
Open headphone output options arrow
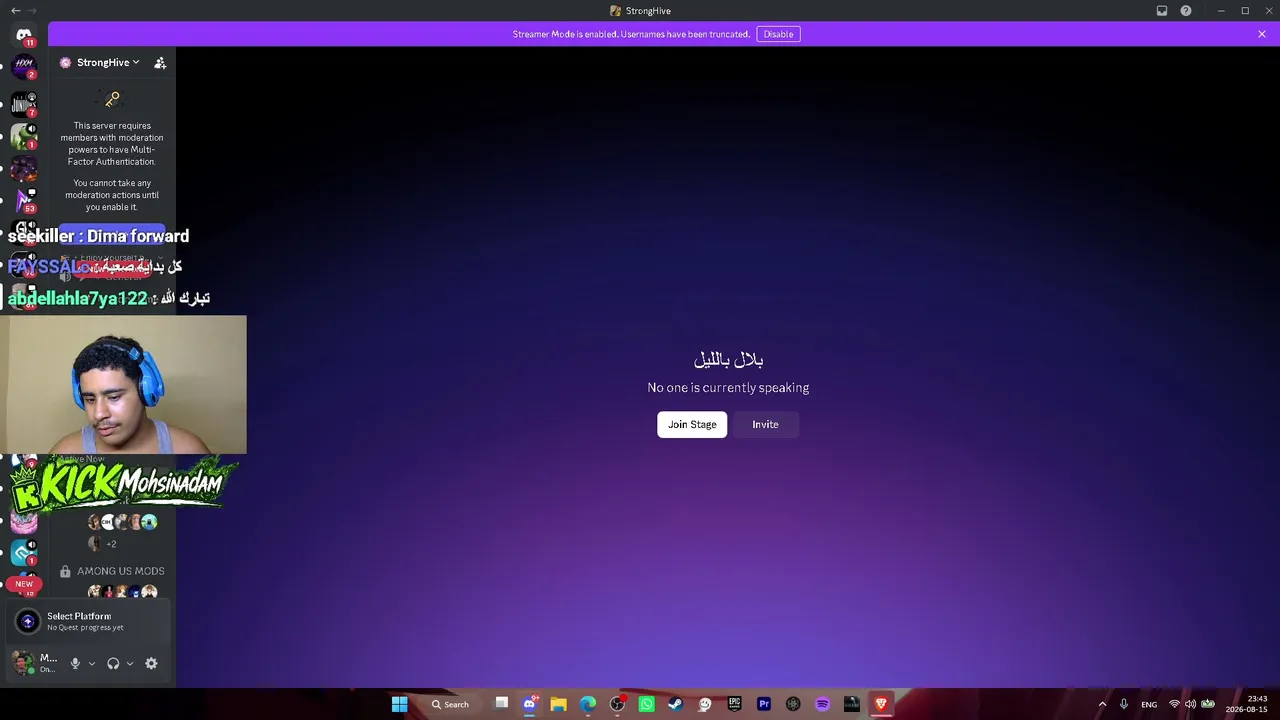coord(130,663)
